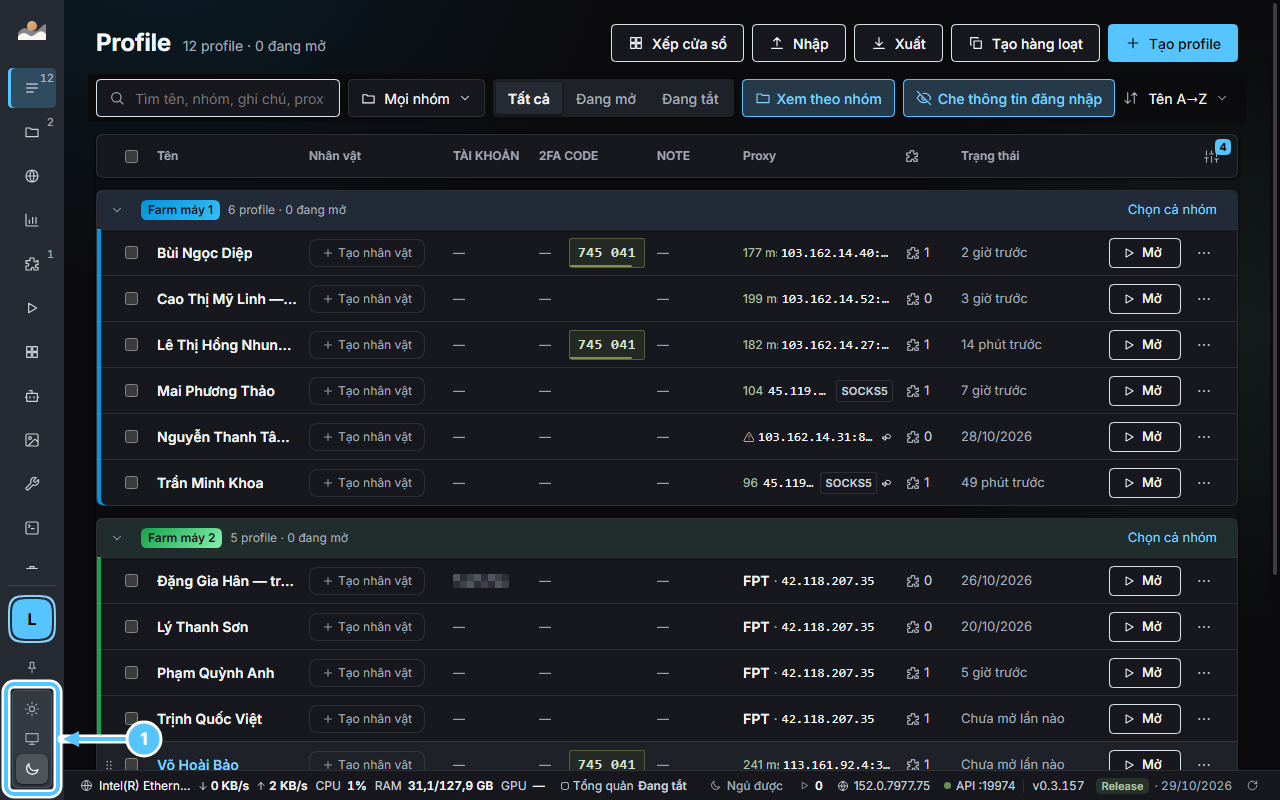Select the Đang mở filter tab

[x=606, y=98]
